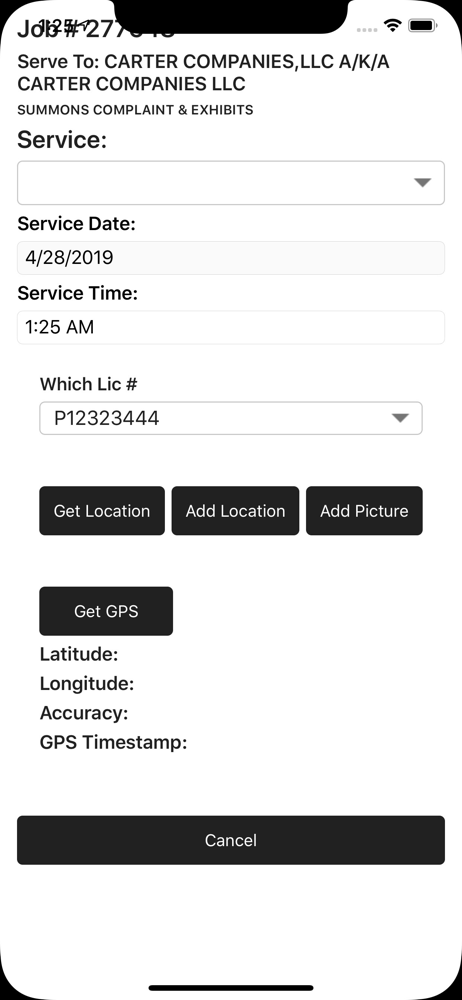This screenshot has width=462, height=1000.
Task: Edit the Service Time field 1:25 AM
Action: 230,327
